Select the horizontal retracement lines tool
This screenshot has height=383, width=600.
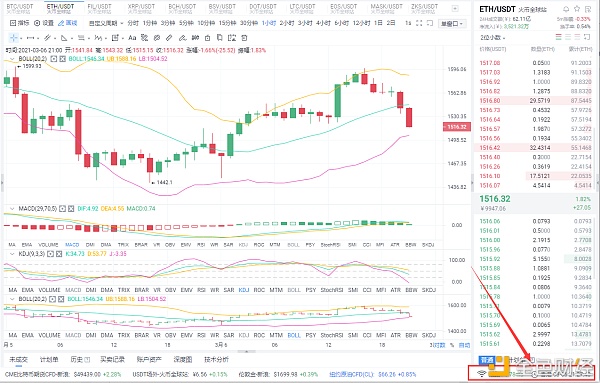[x=81, y=38]
